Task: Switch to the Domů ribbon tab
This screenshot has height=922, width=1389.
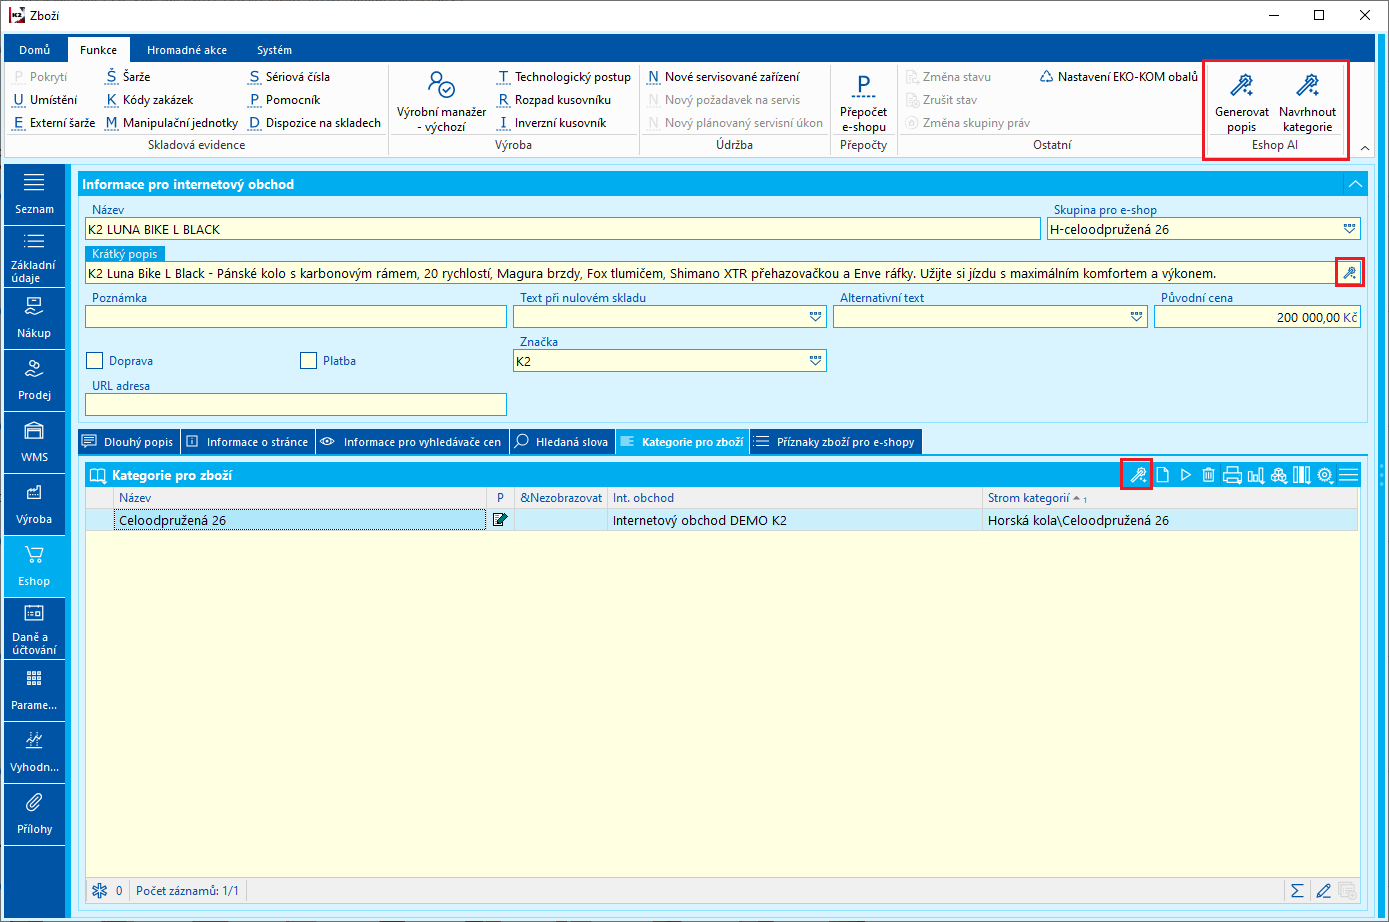Action: coord(35,50)
